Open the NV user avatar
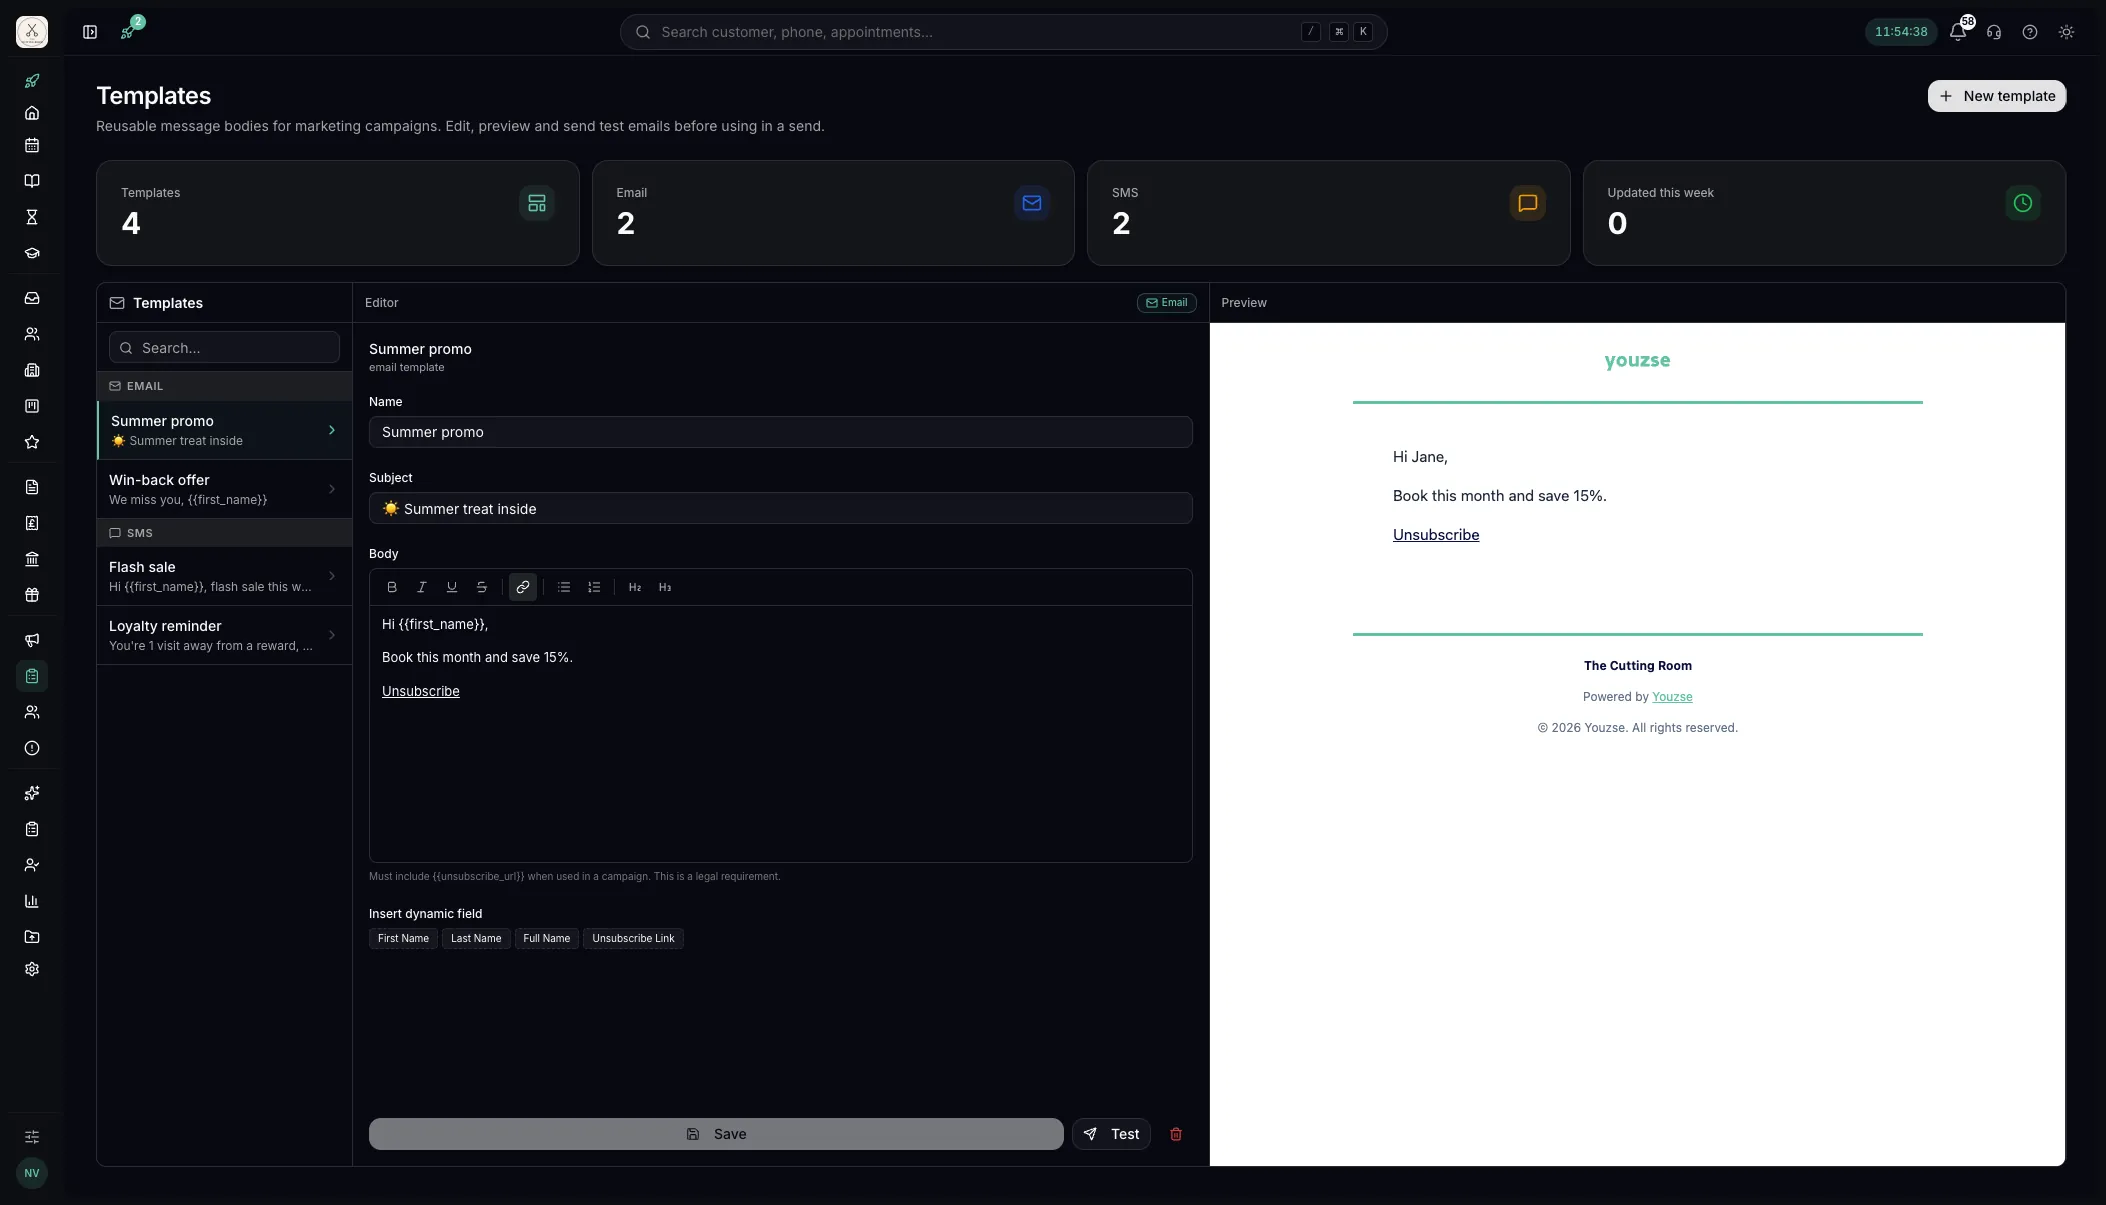Screen dimensions: 2106x1205 click(x=32, y=1173)
